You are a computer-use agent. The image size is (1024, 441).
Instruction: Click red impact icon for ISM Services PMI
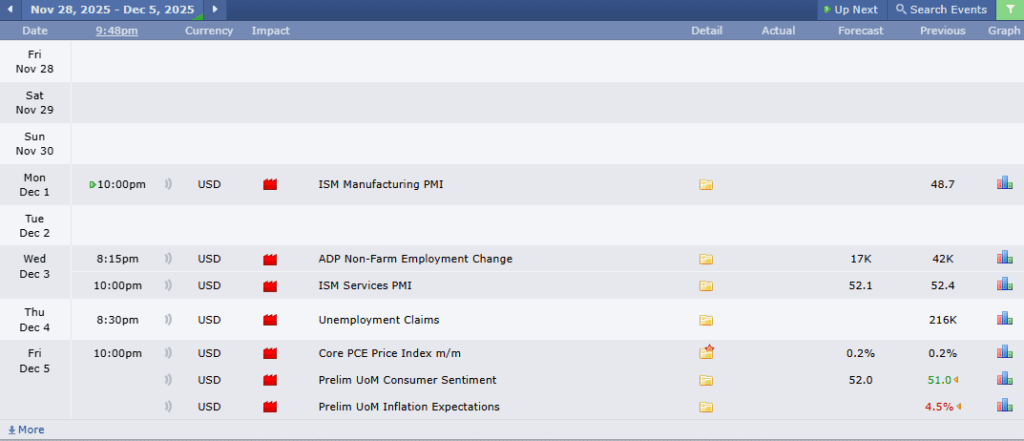[269, 286]
